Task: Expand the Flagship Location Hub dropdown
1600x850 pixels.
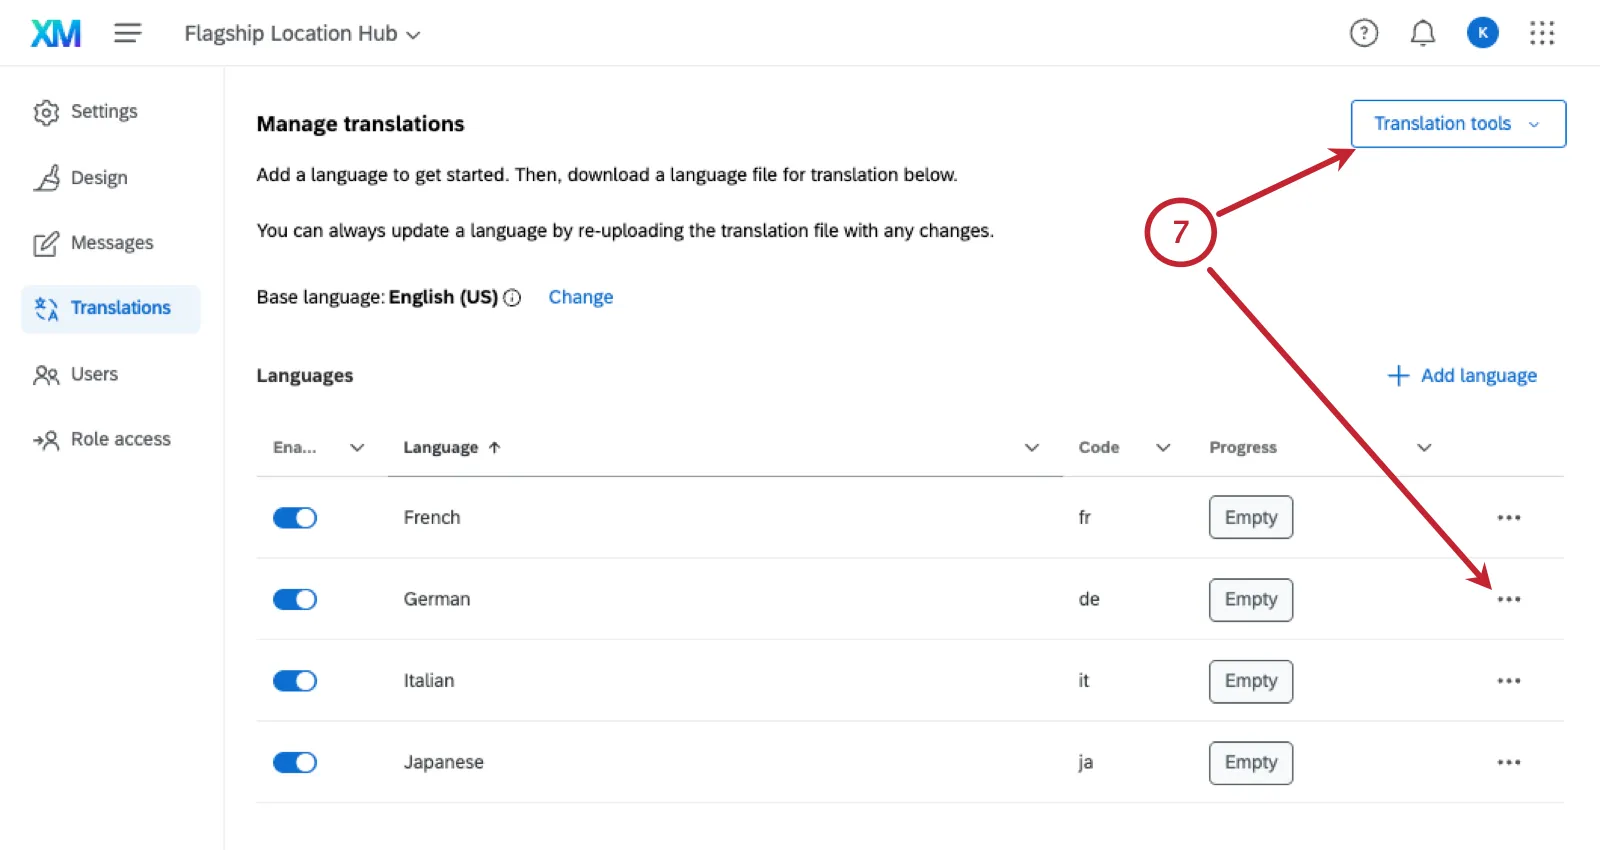Action: coord(302,34)
